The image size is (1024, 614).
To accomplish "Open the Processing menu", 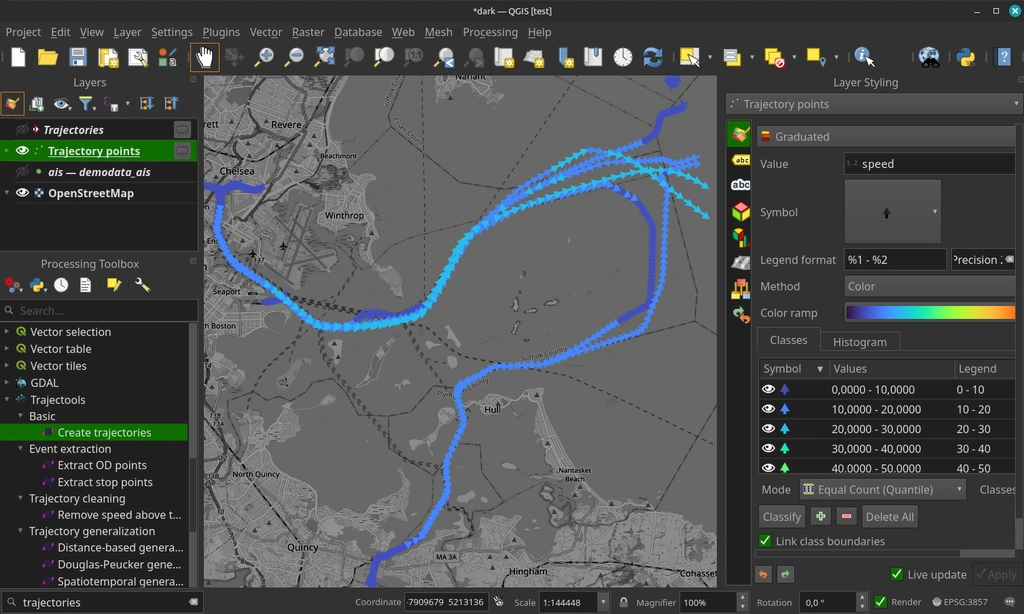I will pos(490,32).
